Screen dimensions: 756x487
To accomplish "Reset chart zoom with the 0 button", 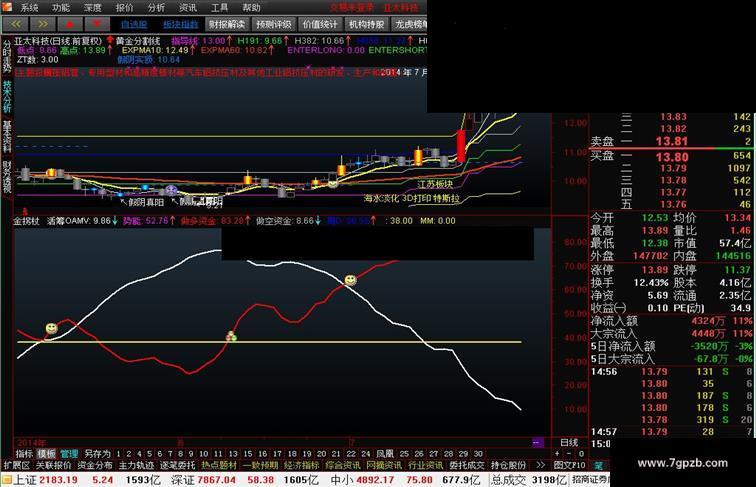I will 581,454.
